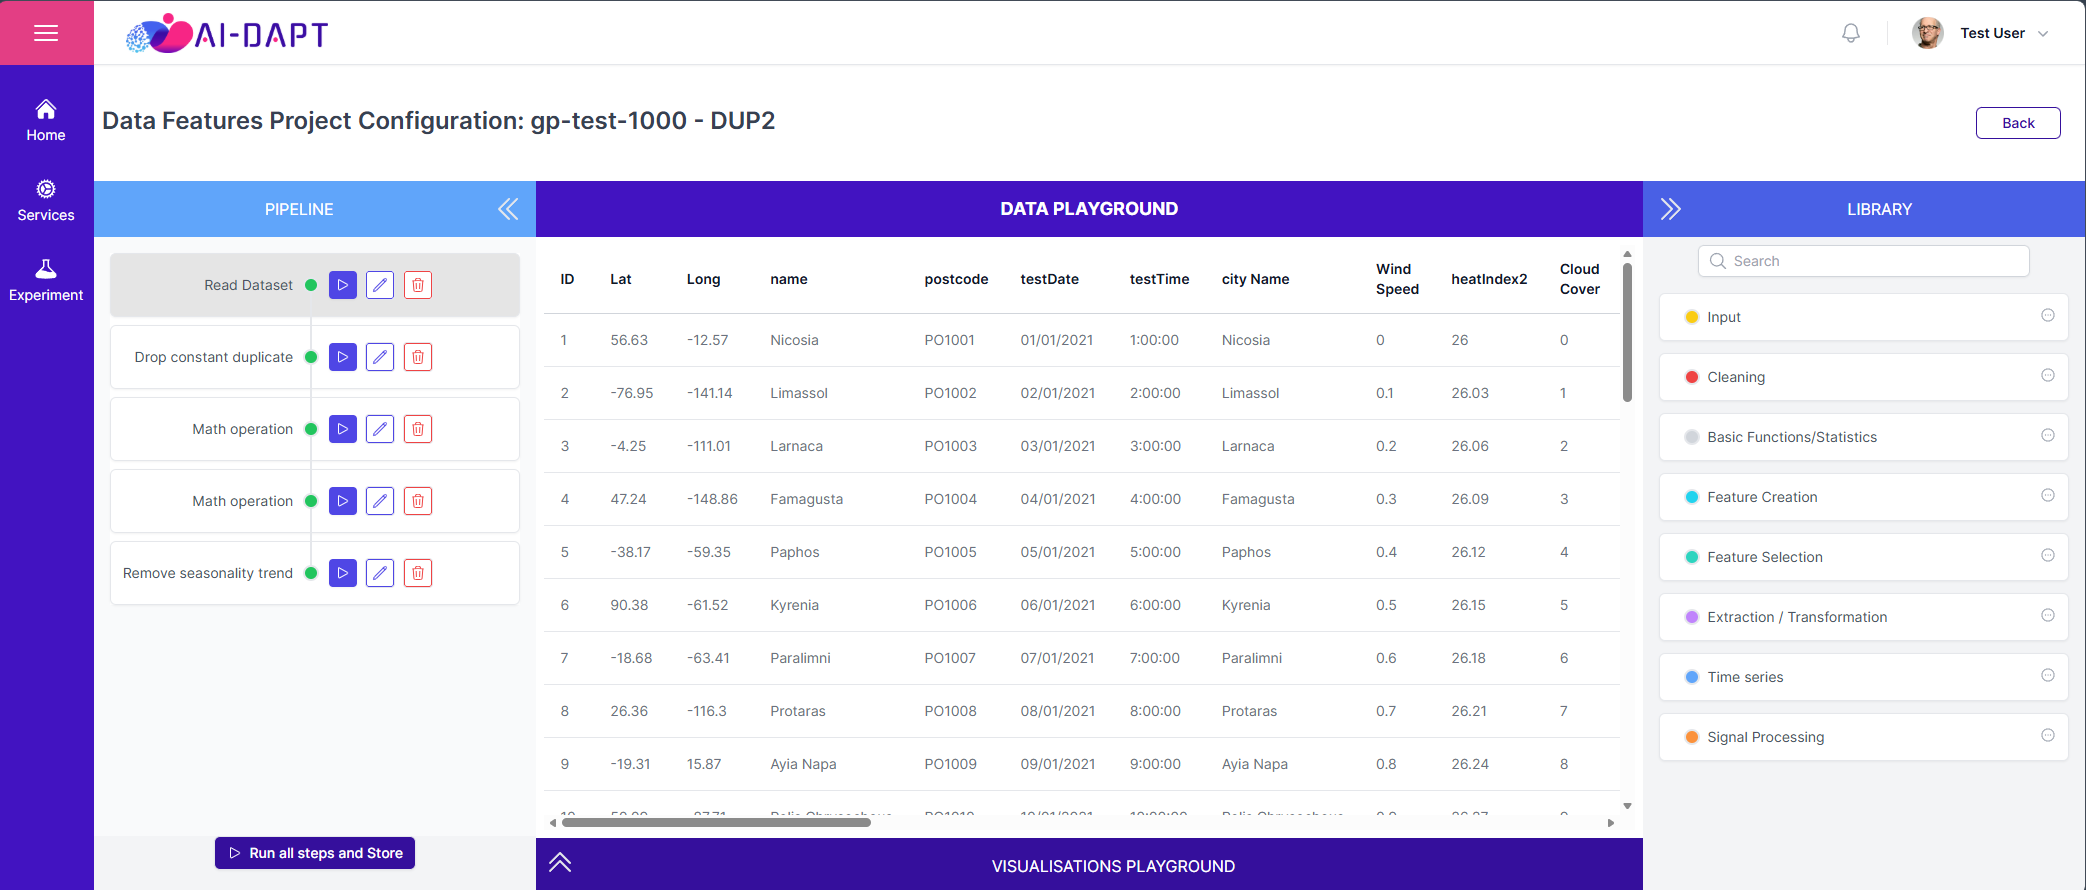Click the Back button
Image resolution: width=2086 pixels, height=890 pixels.
(x=2018, y=123)
